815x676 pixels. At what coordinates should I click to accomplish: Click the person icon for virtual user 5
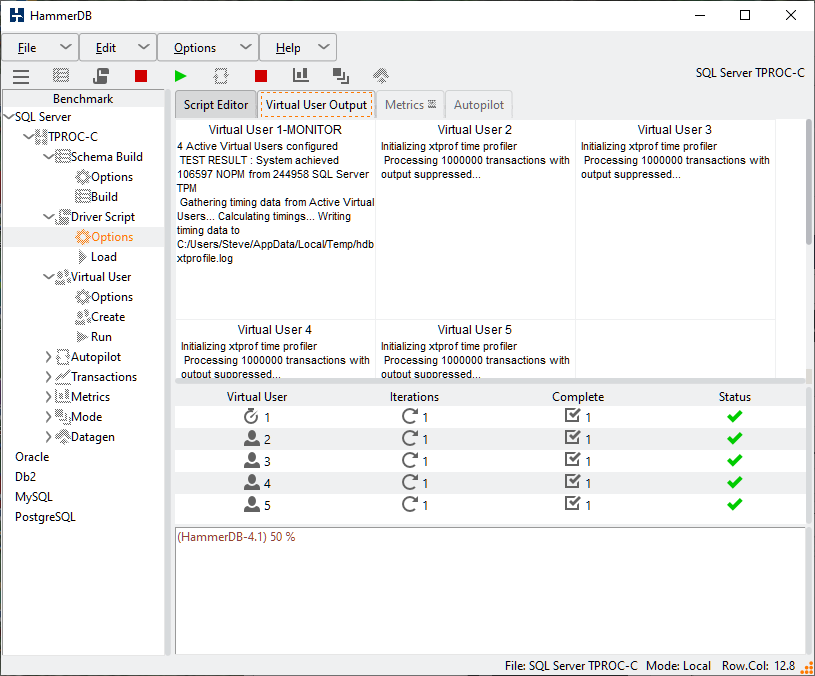coord(252,505)
